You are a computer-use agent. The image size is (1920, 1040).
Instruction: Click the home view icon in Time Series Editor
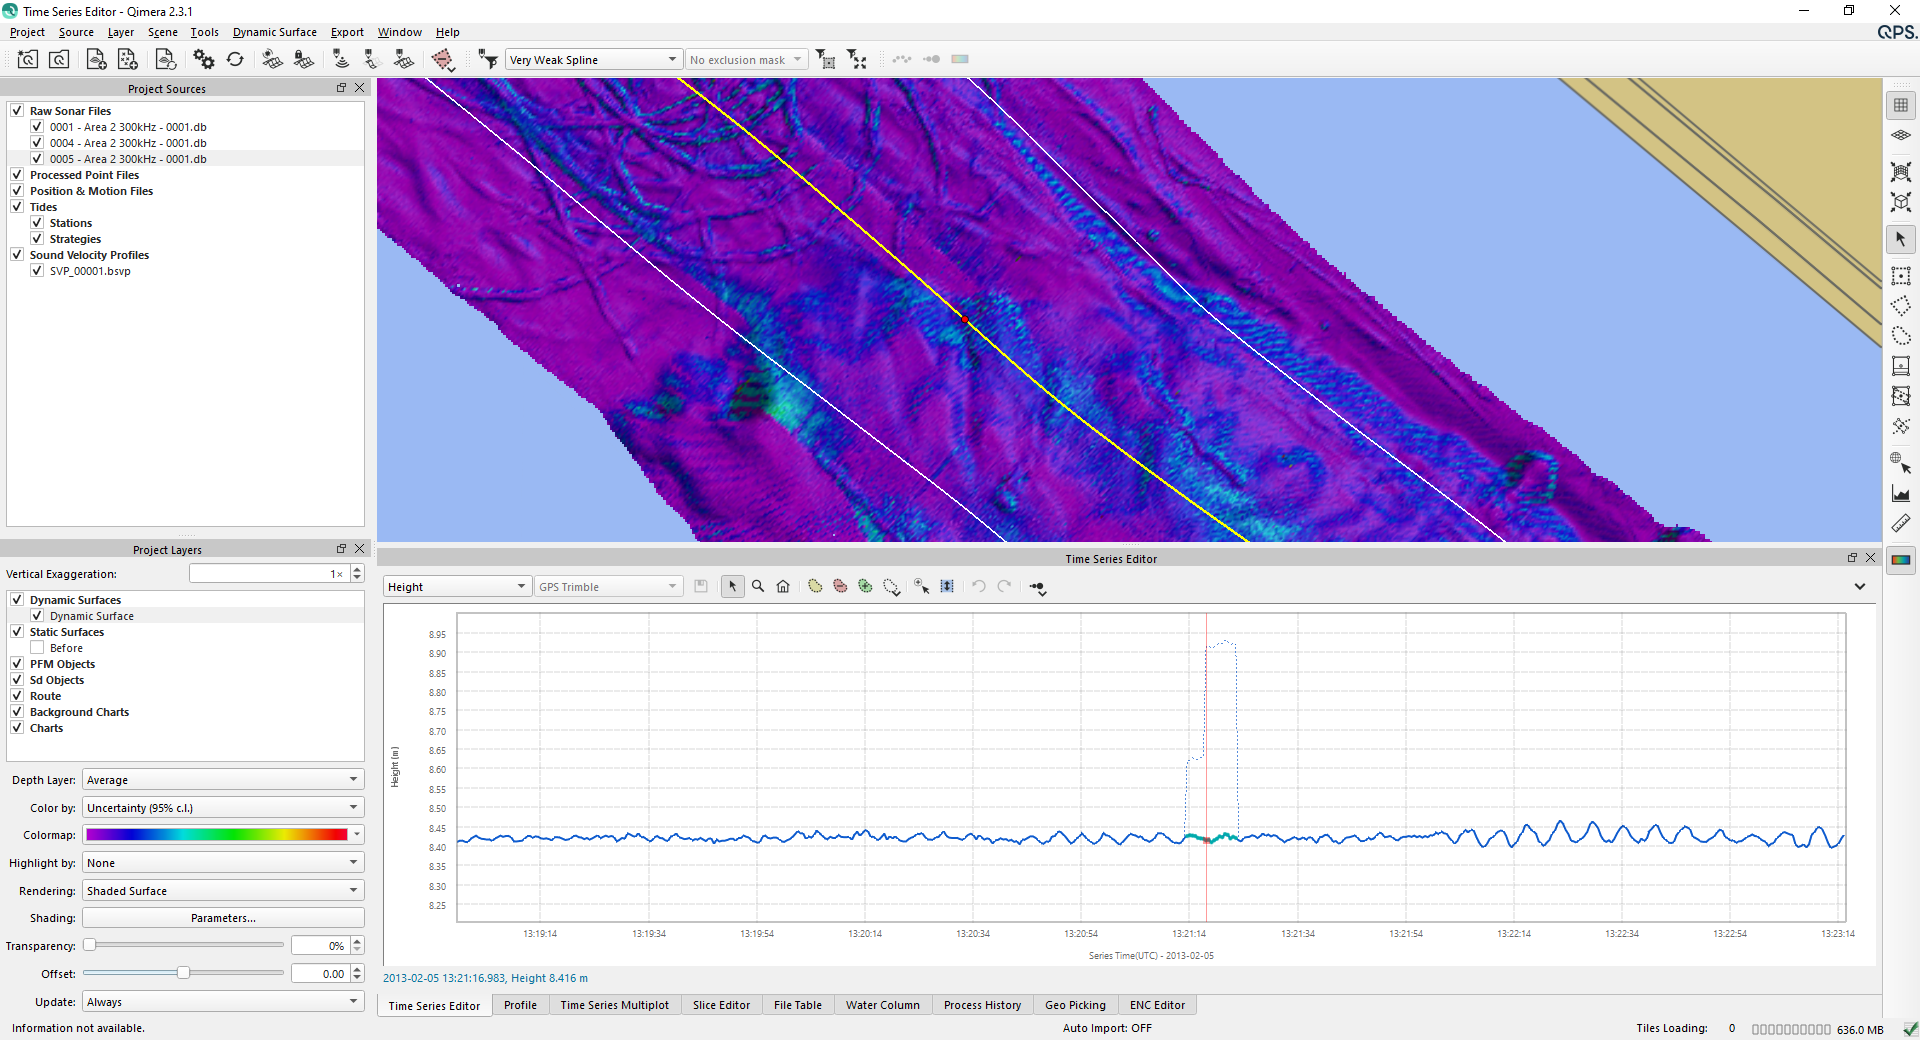pos(783,587)
